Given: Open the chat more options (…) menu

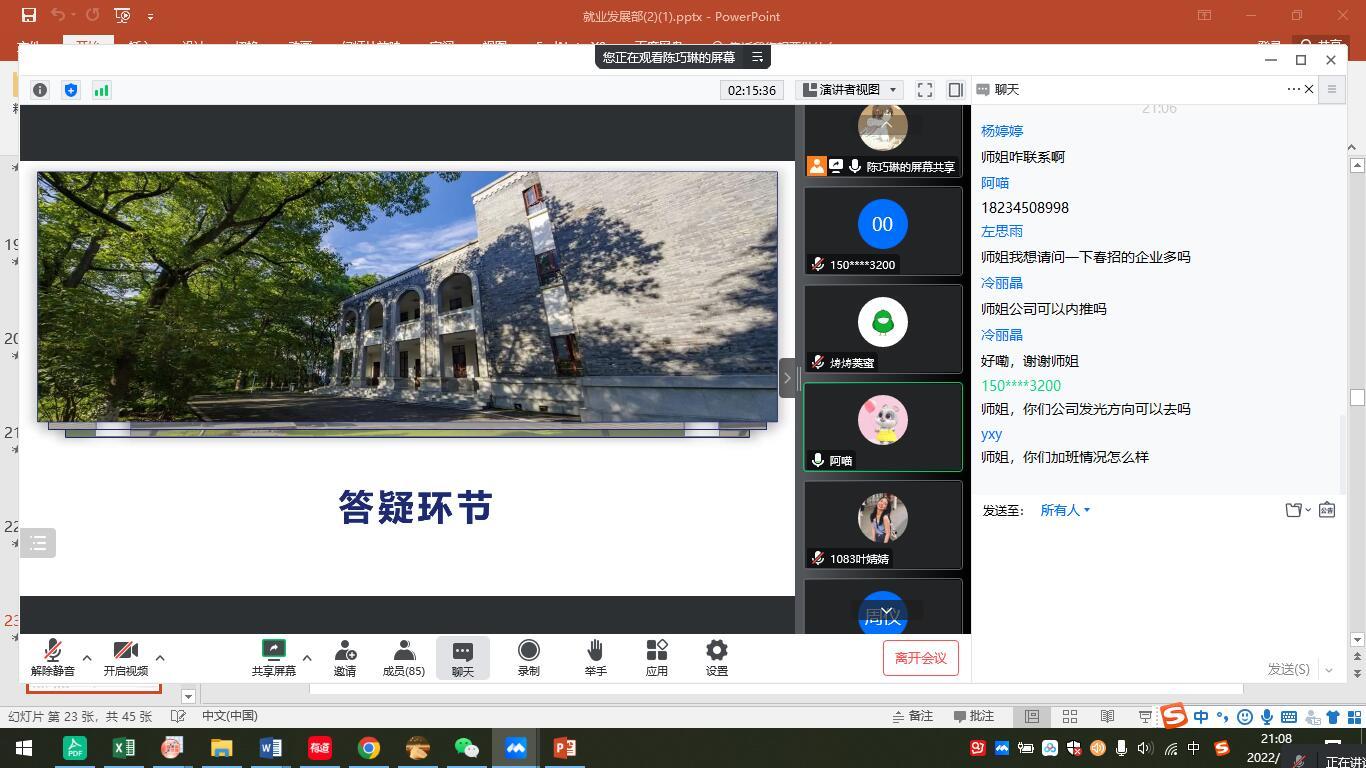Looking at the screenshot, I should (1293, 89).
